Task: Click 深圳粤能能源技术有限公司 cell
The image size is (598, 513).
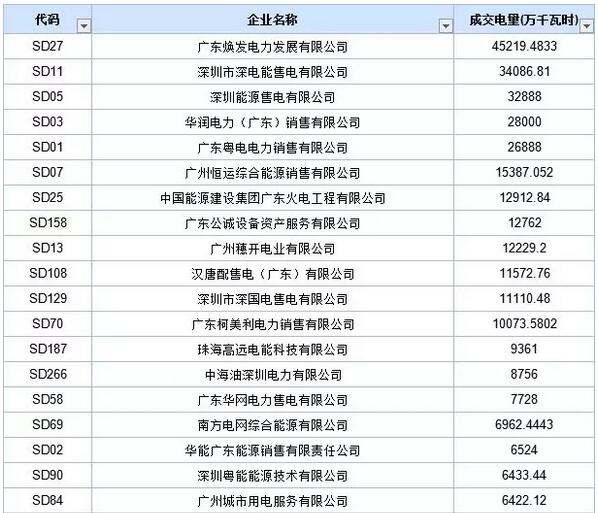Action: (272, 475)
